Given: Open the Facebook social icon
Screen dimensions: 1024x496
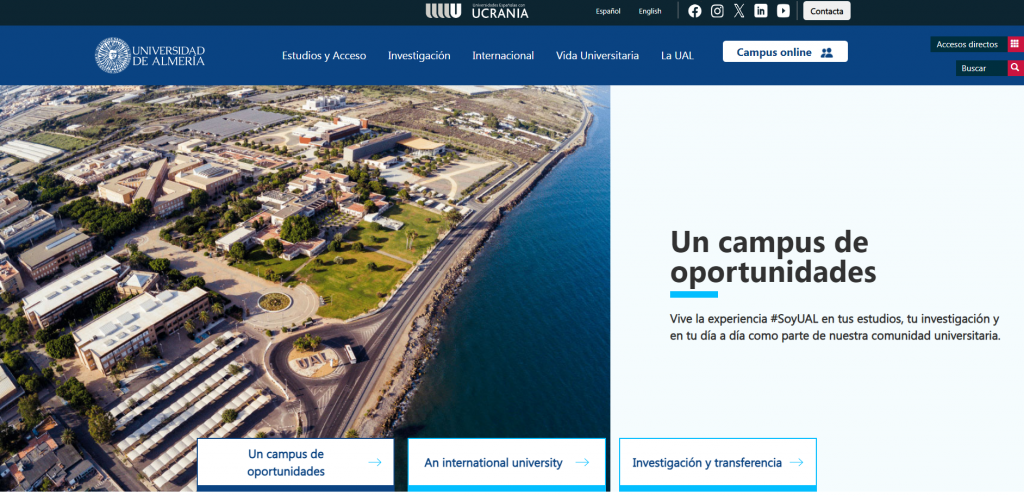Looking at the screenshot, I should click(695, 11).
